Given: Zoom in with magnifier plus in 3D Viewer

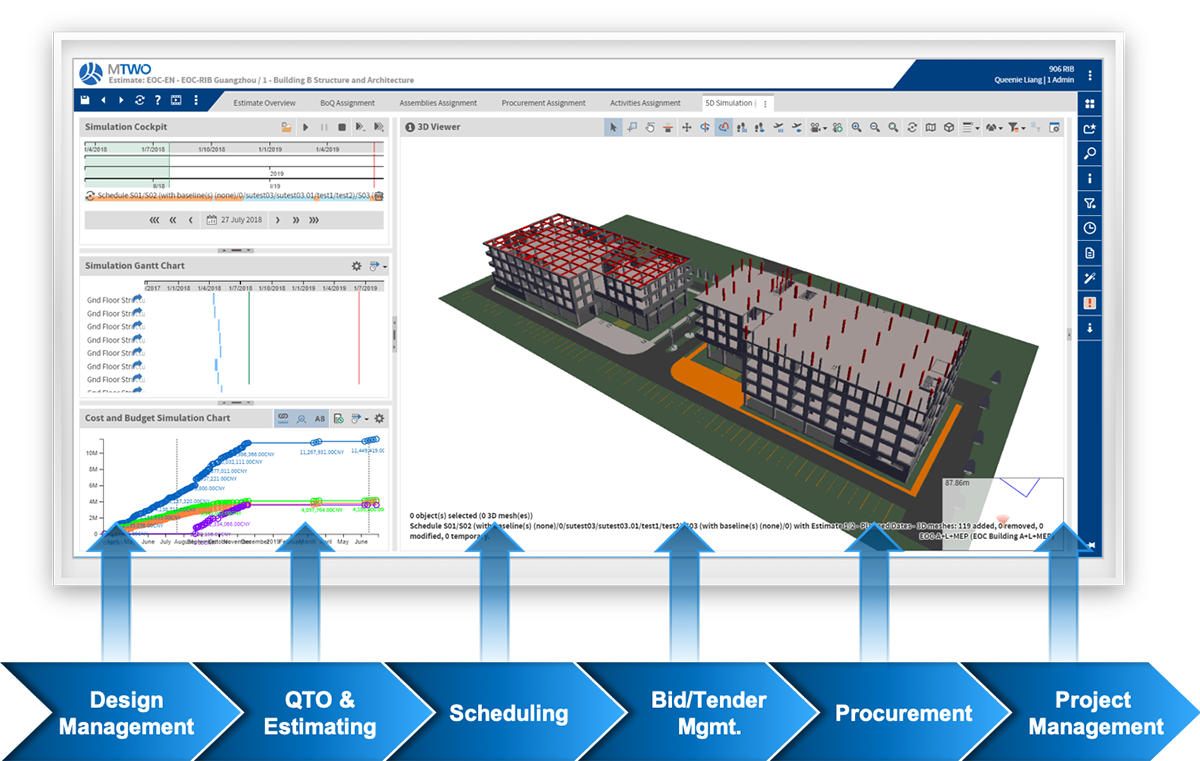Looking at the screenshot, I should pyautogui.click(x=856, y=127).
